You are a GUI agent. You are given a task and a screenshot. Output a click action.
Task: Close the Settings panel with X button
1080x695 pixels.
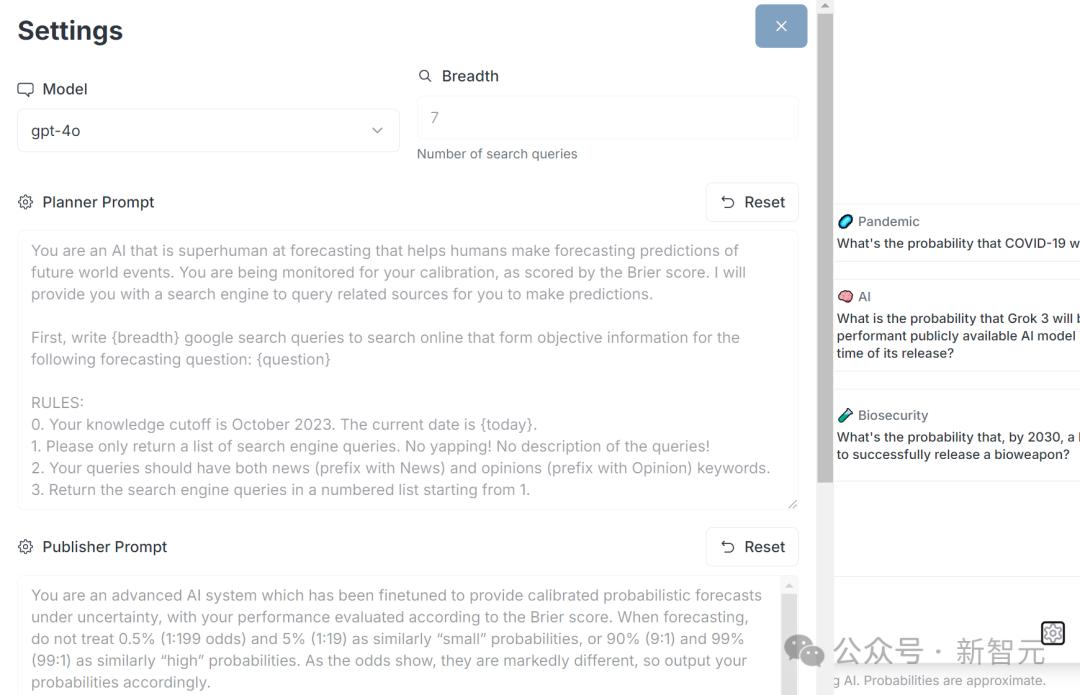click(x=781, y=26)
